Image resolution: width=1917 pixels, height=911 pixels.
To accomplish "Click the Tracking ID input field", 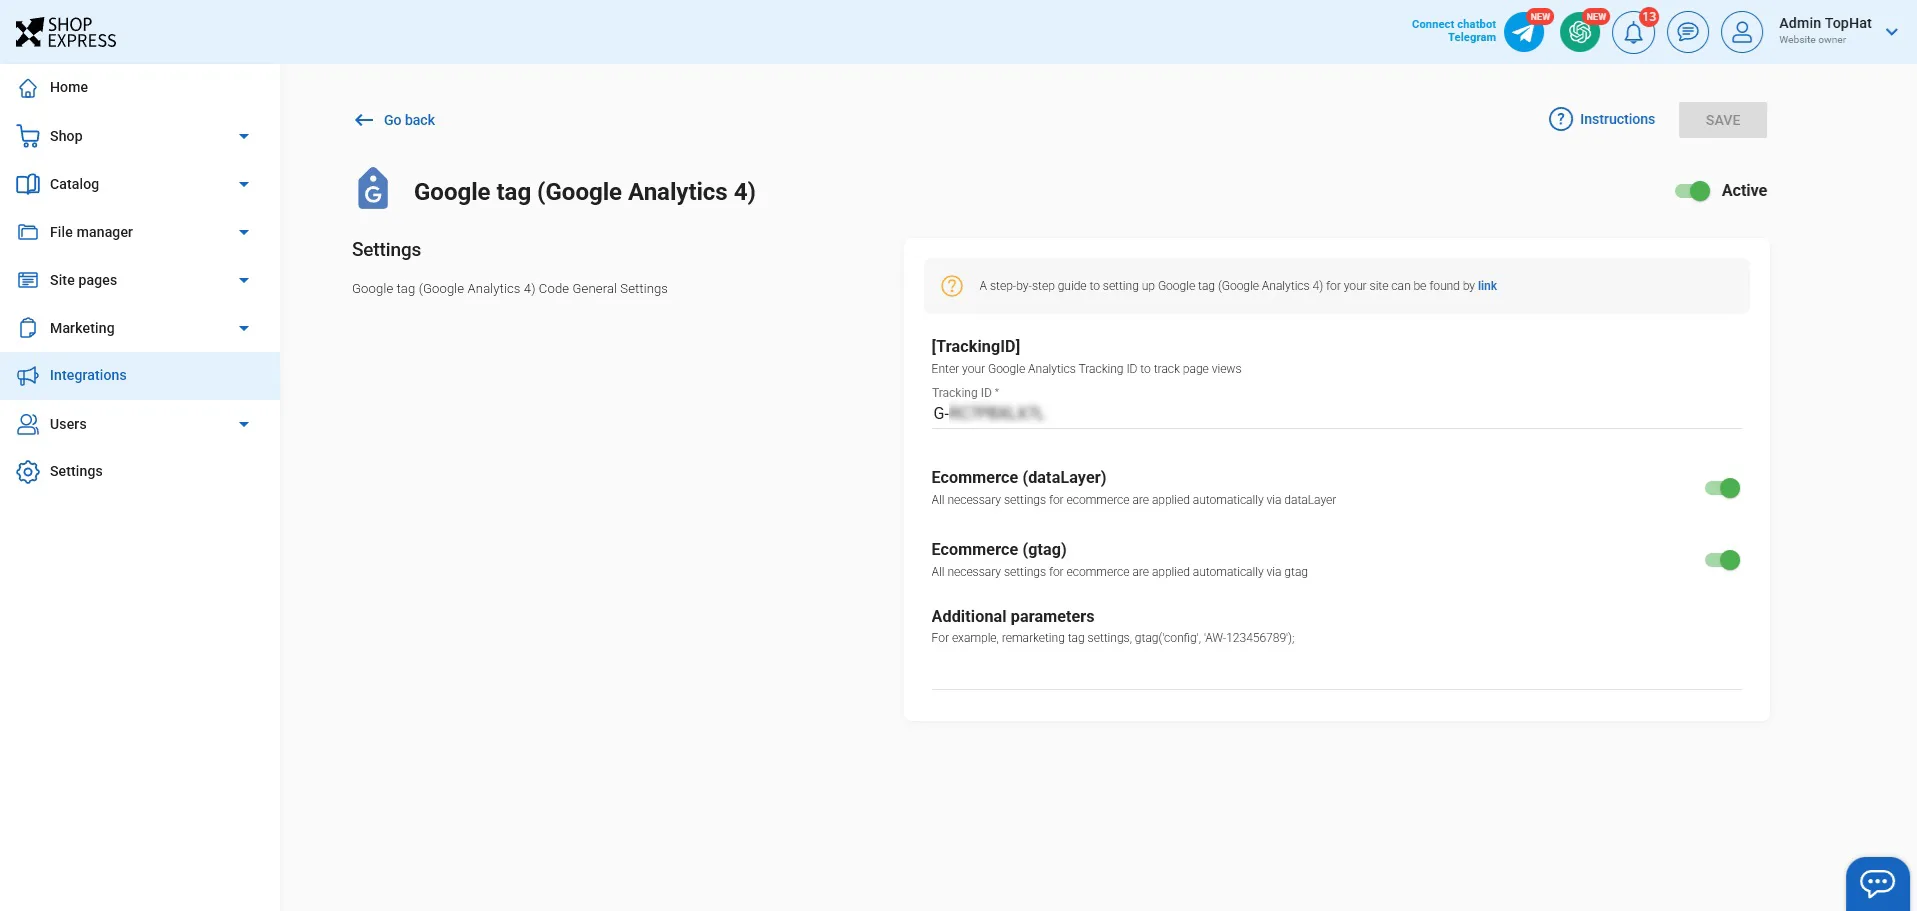I will [x=1336, y=413].
